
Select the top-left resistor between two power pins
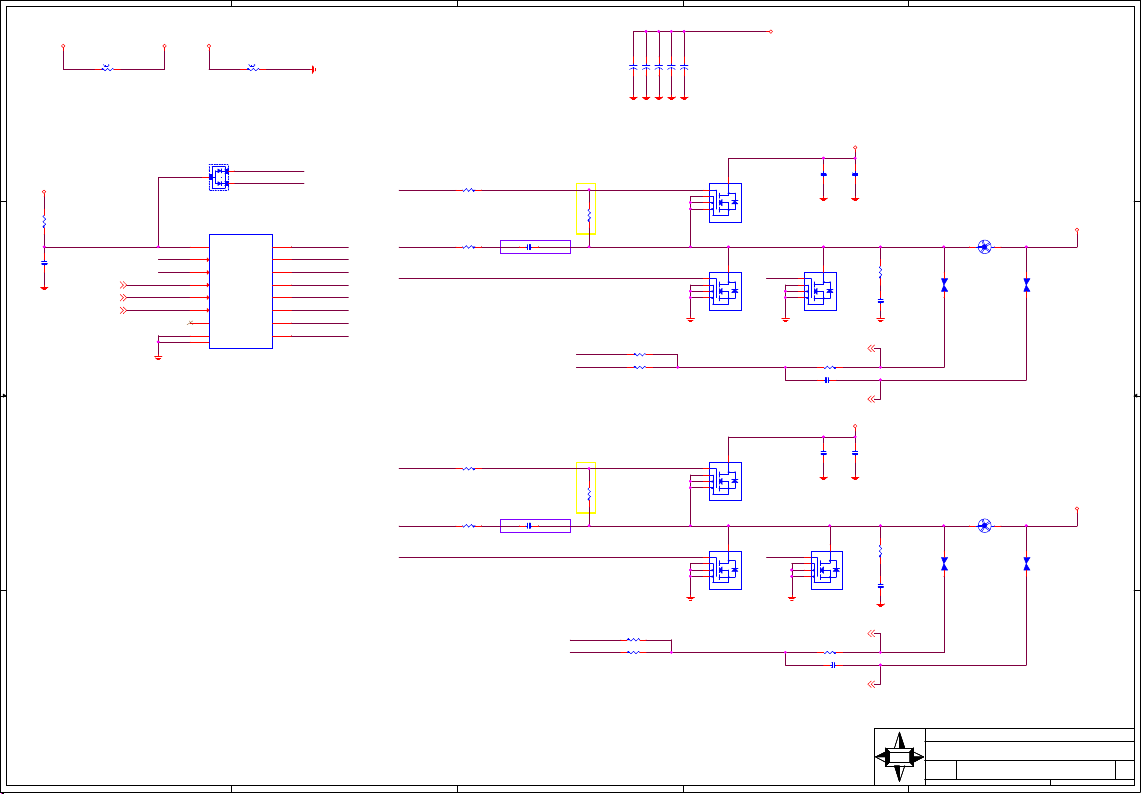coord(107,68)
